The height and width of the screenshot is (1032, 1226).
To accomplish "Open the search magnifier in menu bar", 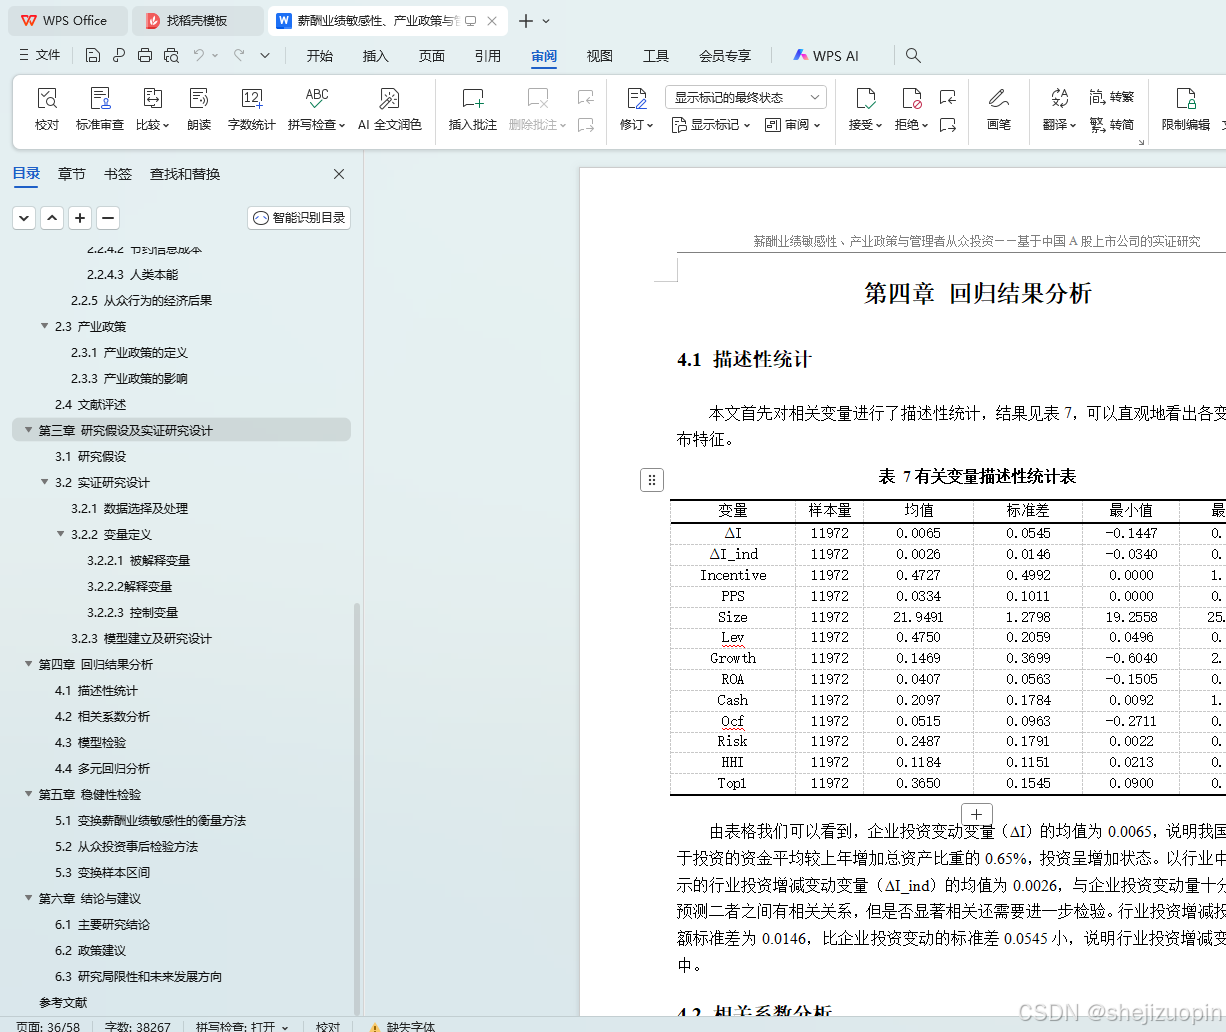I will point(913,56).
